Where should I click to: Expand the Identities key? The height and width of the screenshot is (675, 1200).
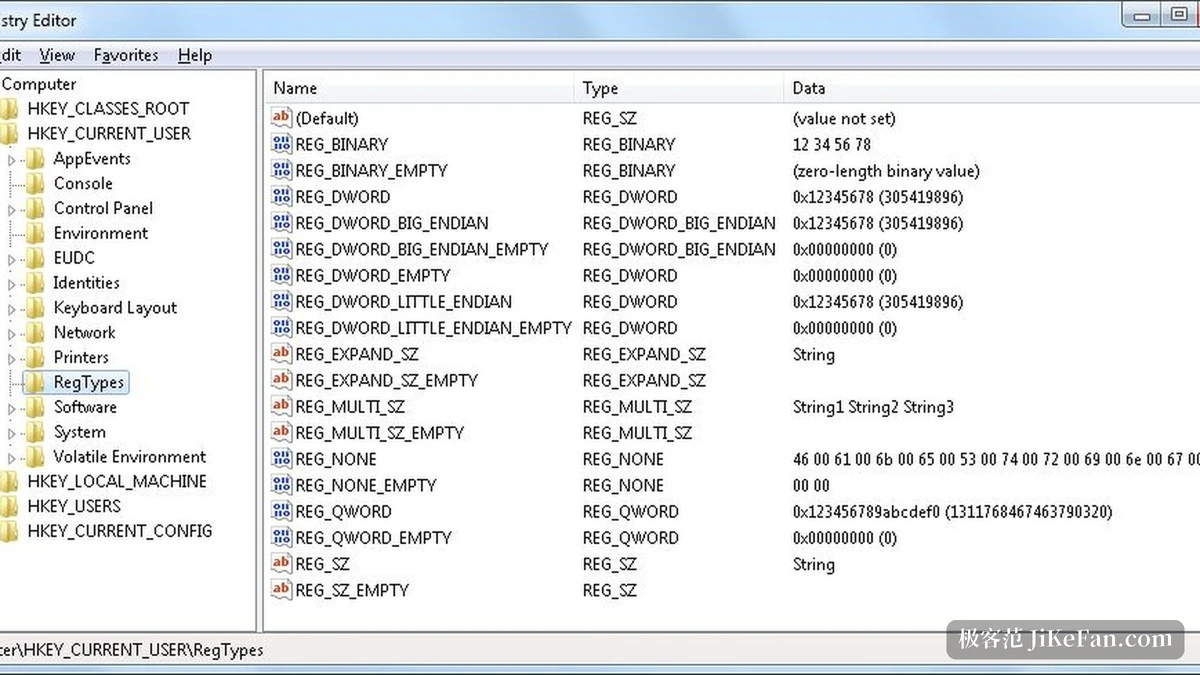tap(12, 283)
